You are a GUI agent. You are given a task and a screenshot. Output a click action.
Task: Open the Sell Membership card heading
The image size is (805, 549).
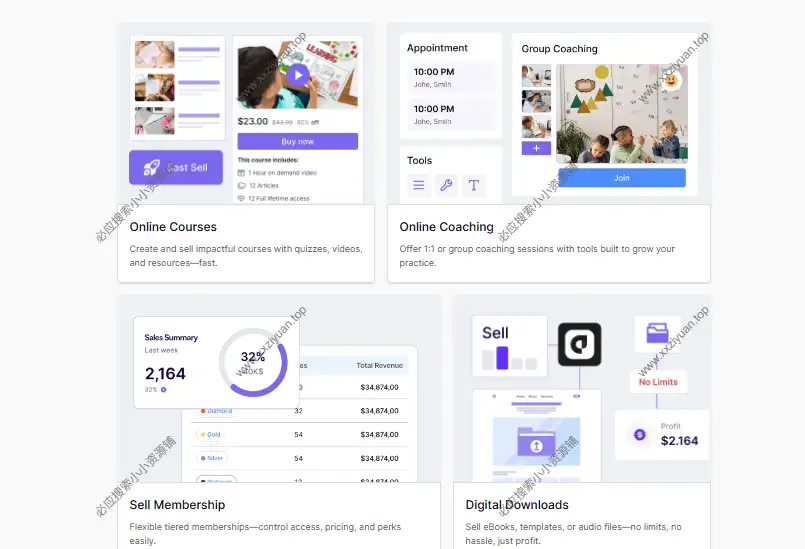tap(177, 505)
